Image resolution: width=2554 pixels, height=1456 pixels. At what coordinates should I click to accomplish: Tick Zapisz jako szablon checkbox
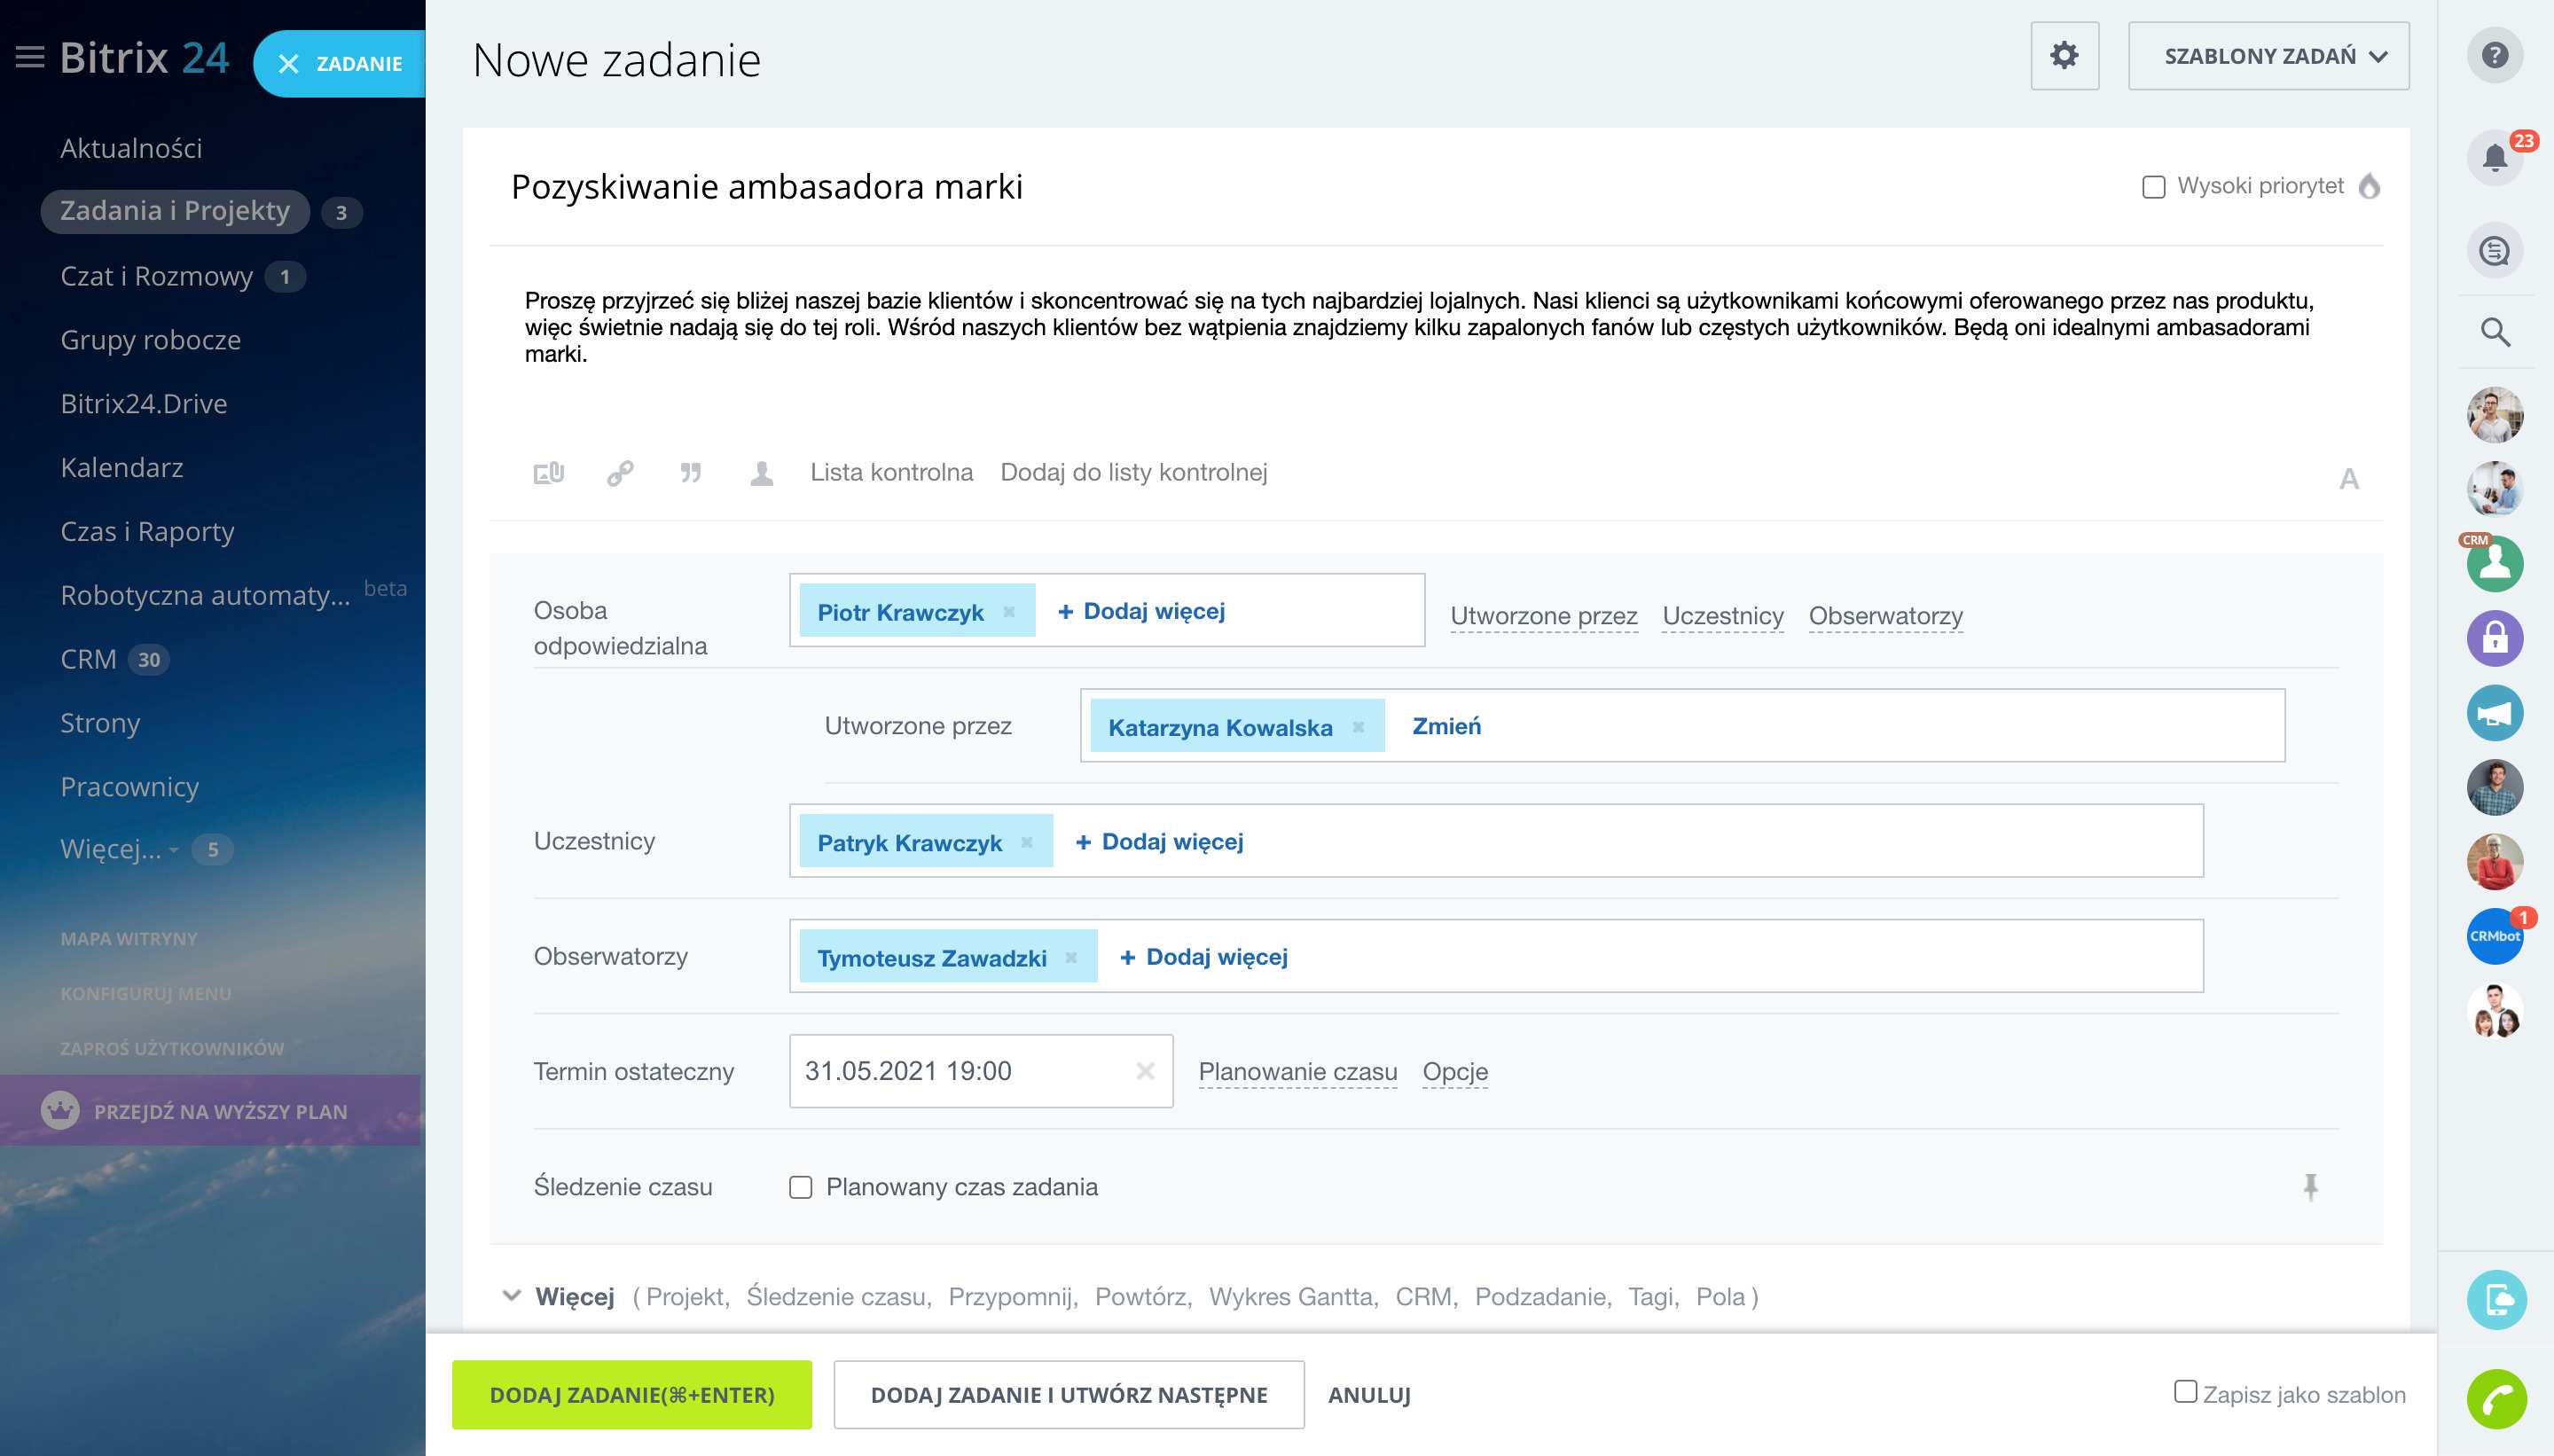tap(2186, 1392)
